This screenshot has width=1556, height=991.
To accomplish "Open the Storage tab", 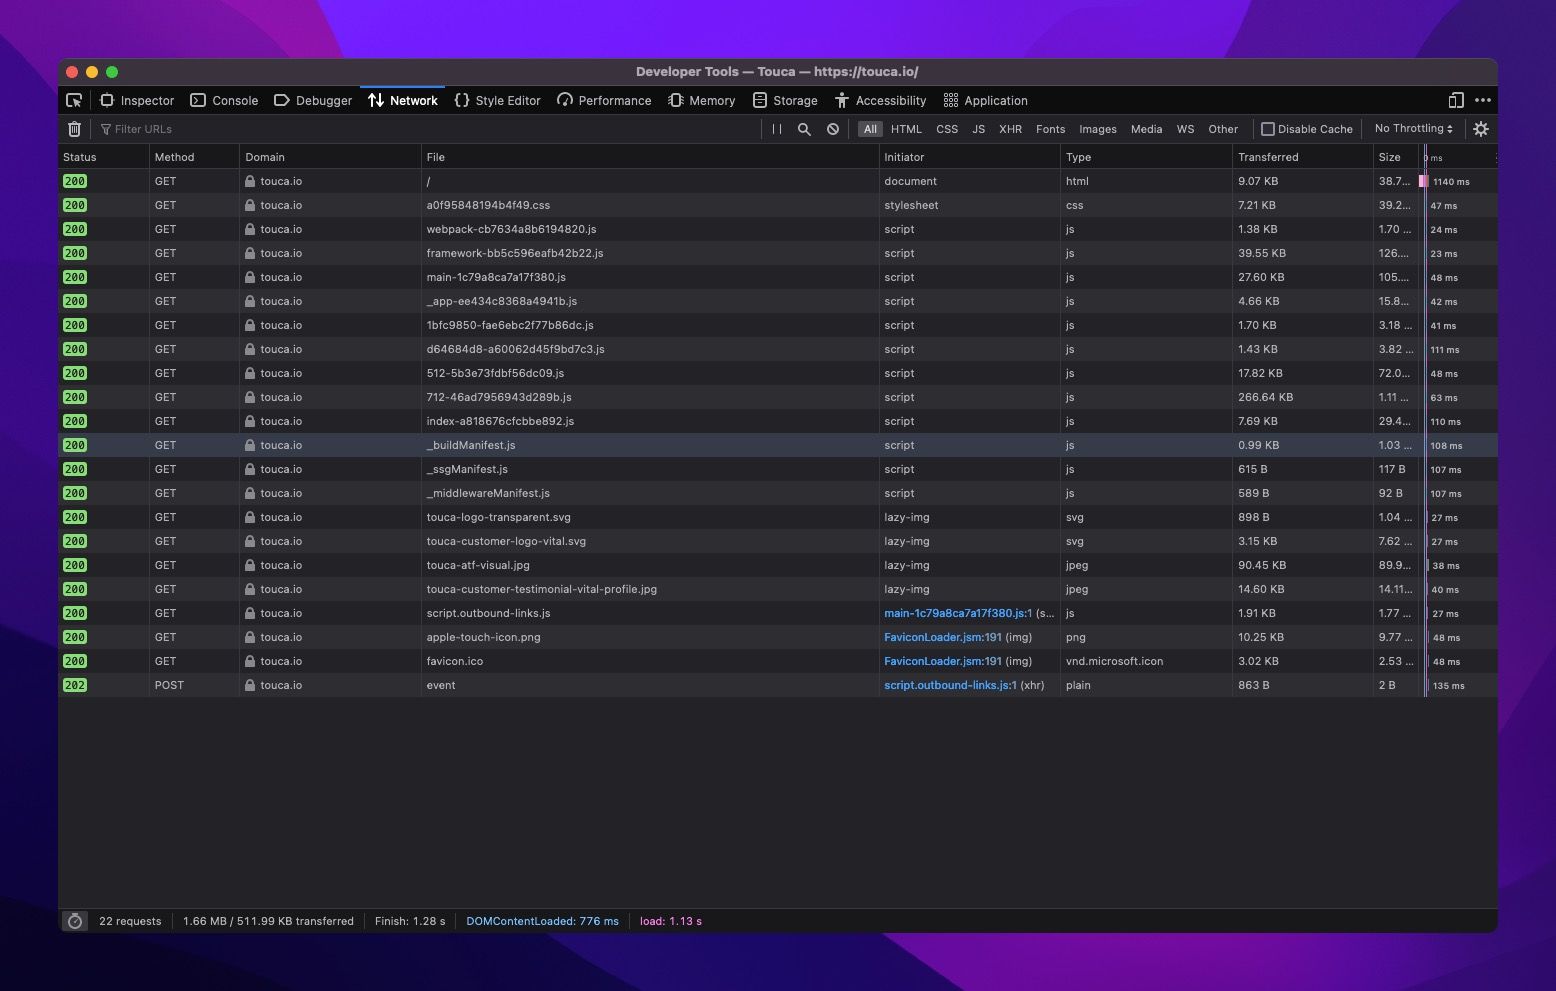I will 785,100.
